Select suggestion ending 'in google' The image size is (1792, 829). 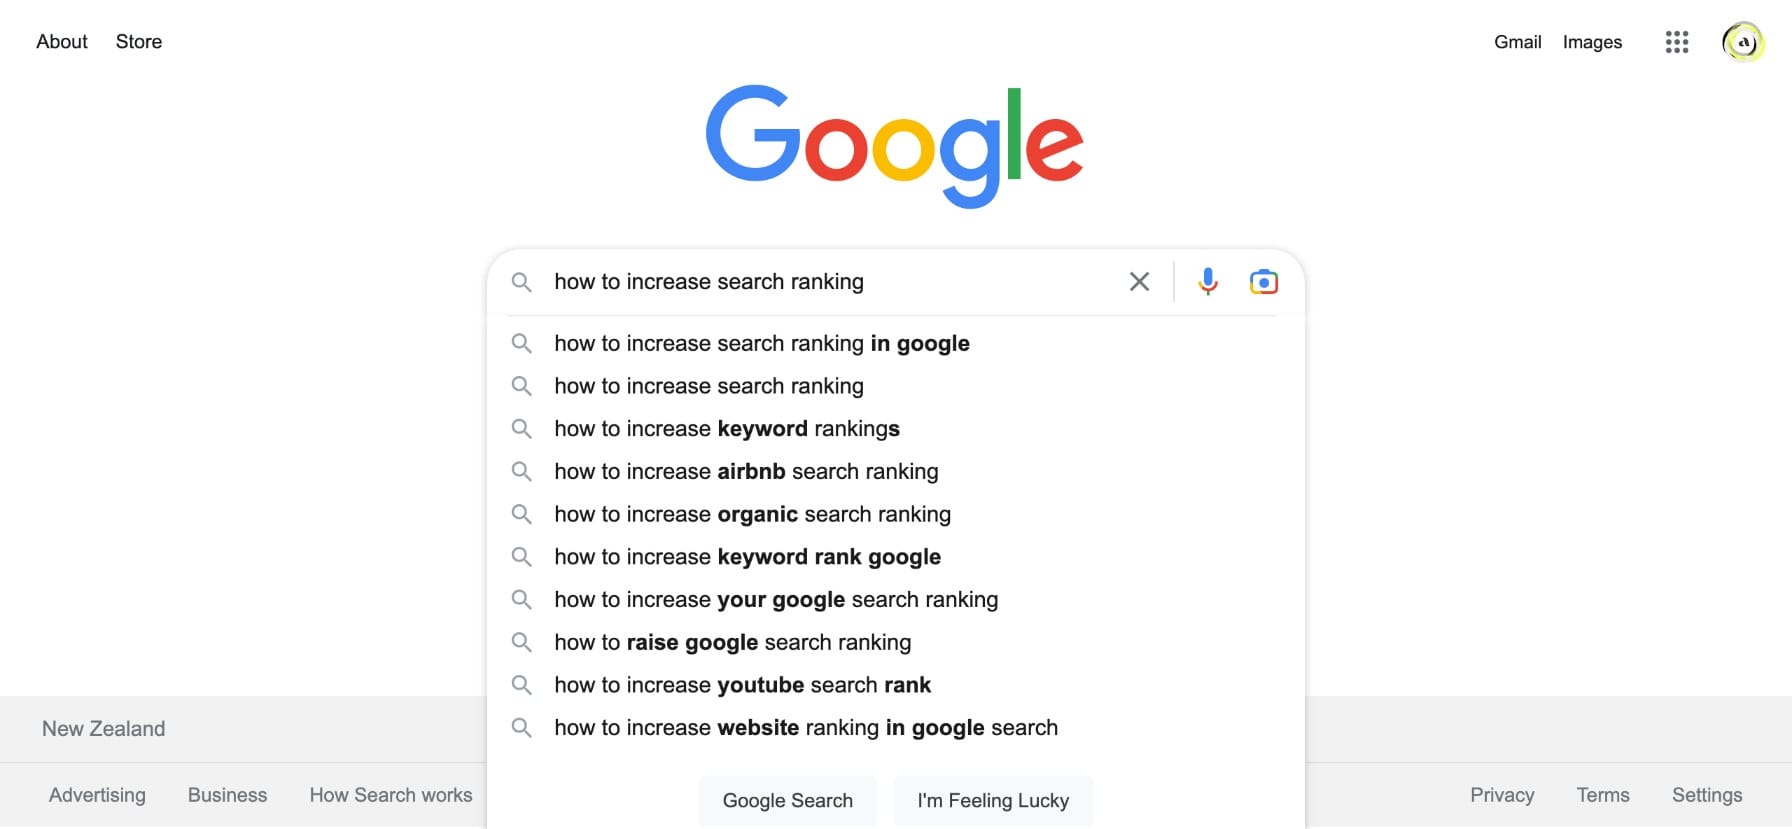pyautogui.click(x=896, y=343)
